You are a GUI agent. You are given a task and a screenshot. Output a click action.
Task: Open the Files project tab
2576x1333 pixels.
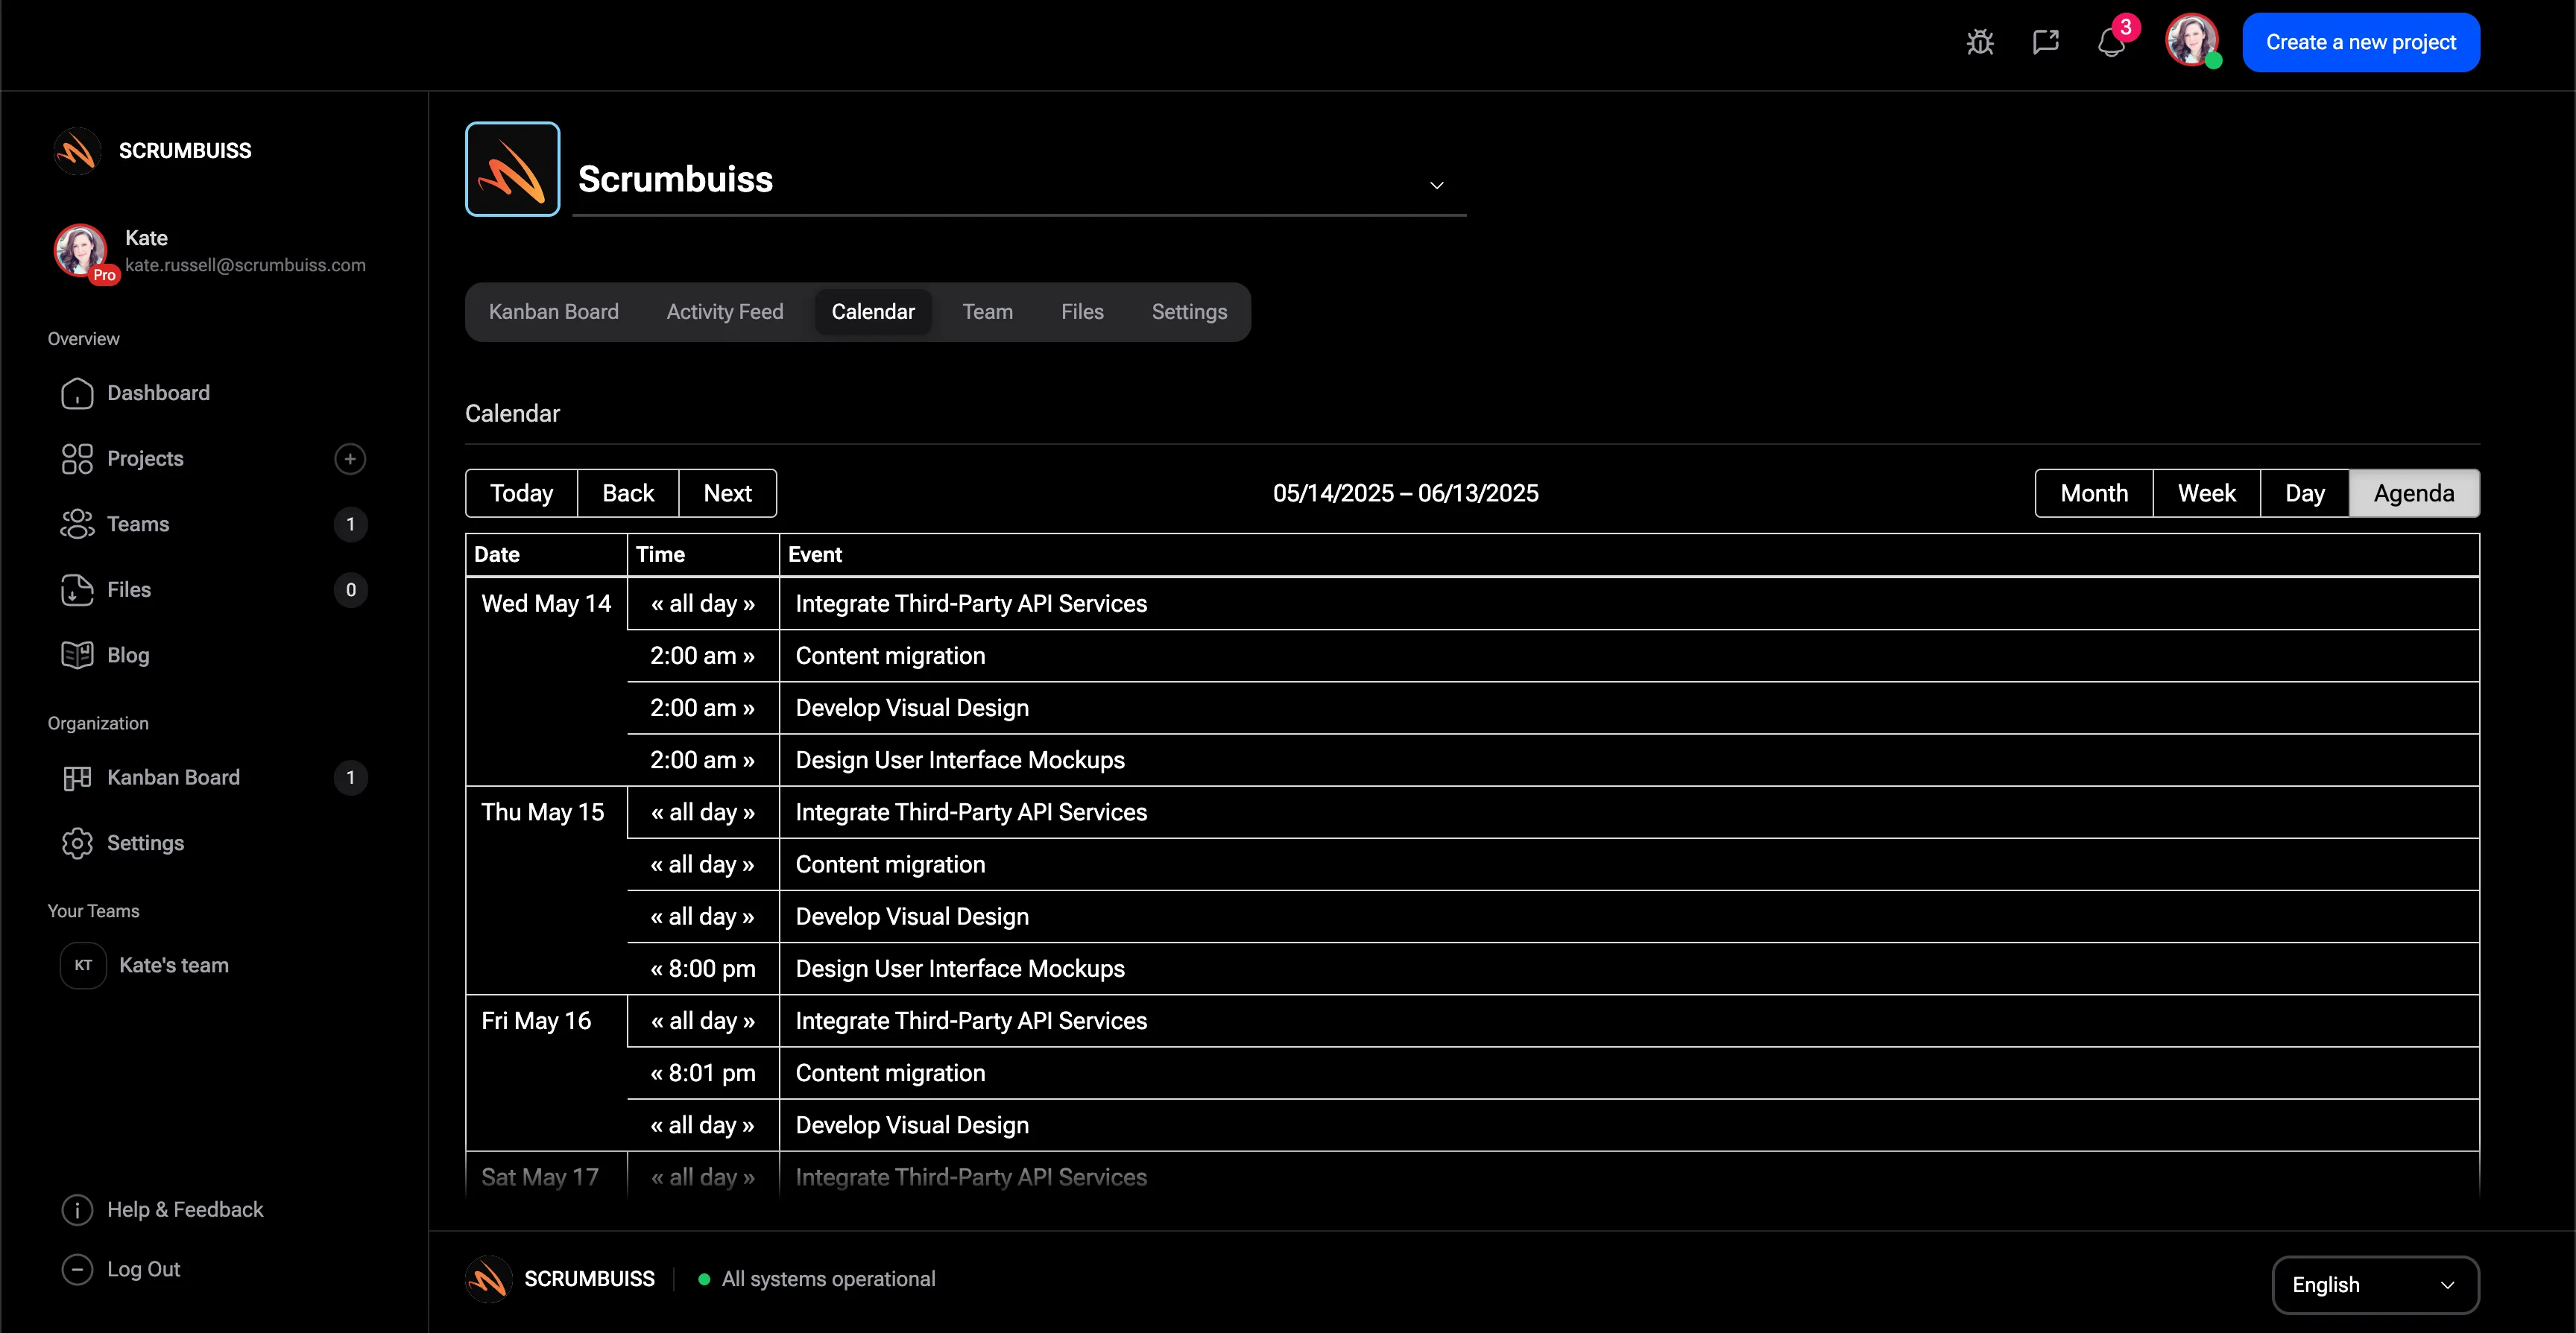pos(1082,312)
